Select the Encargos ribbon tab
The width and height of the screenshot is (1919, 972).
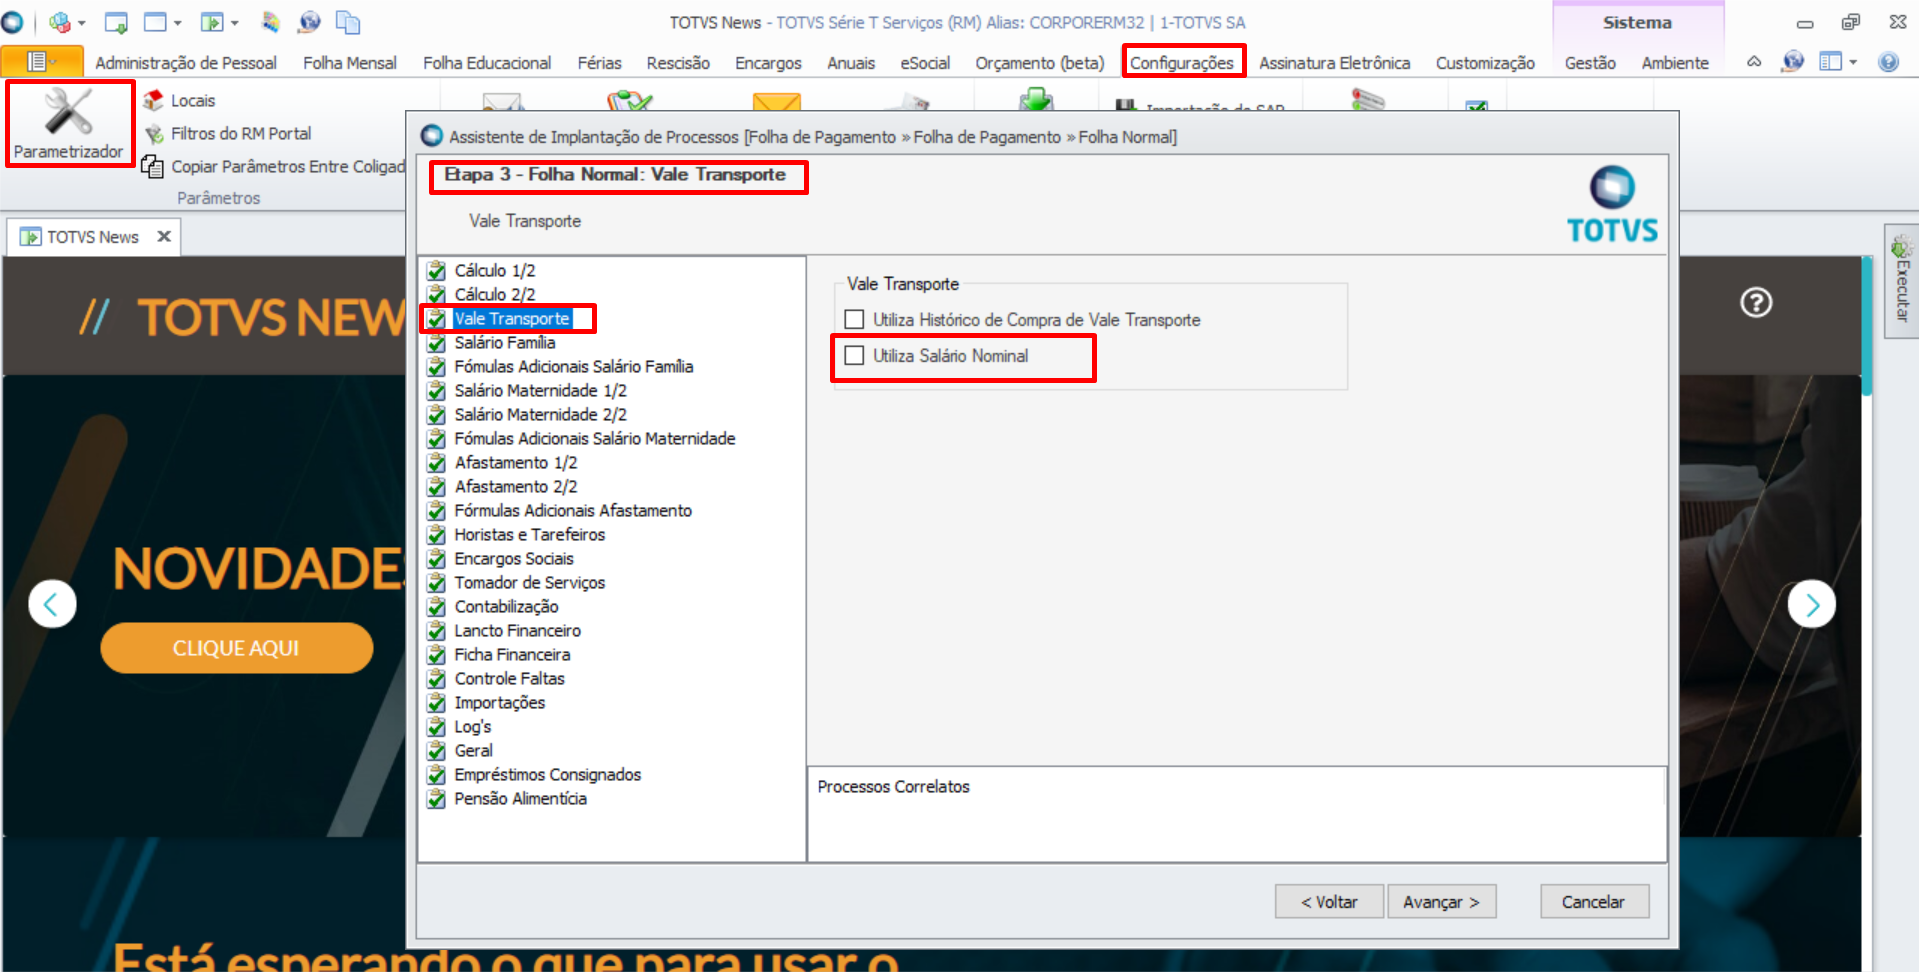tap(768, 63)
